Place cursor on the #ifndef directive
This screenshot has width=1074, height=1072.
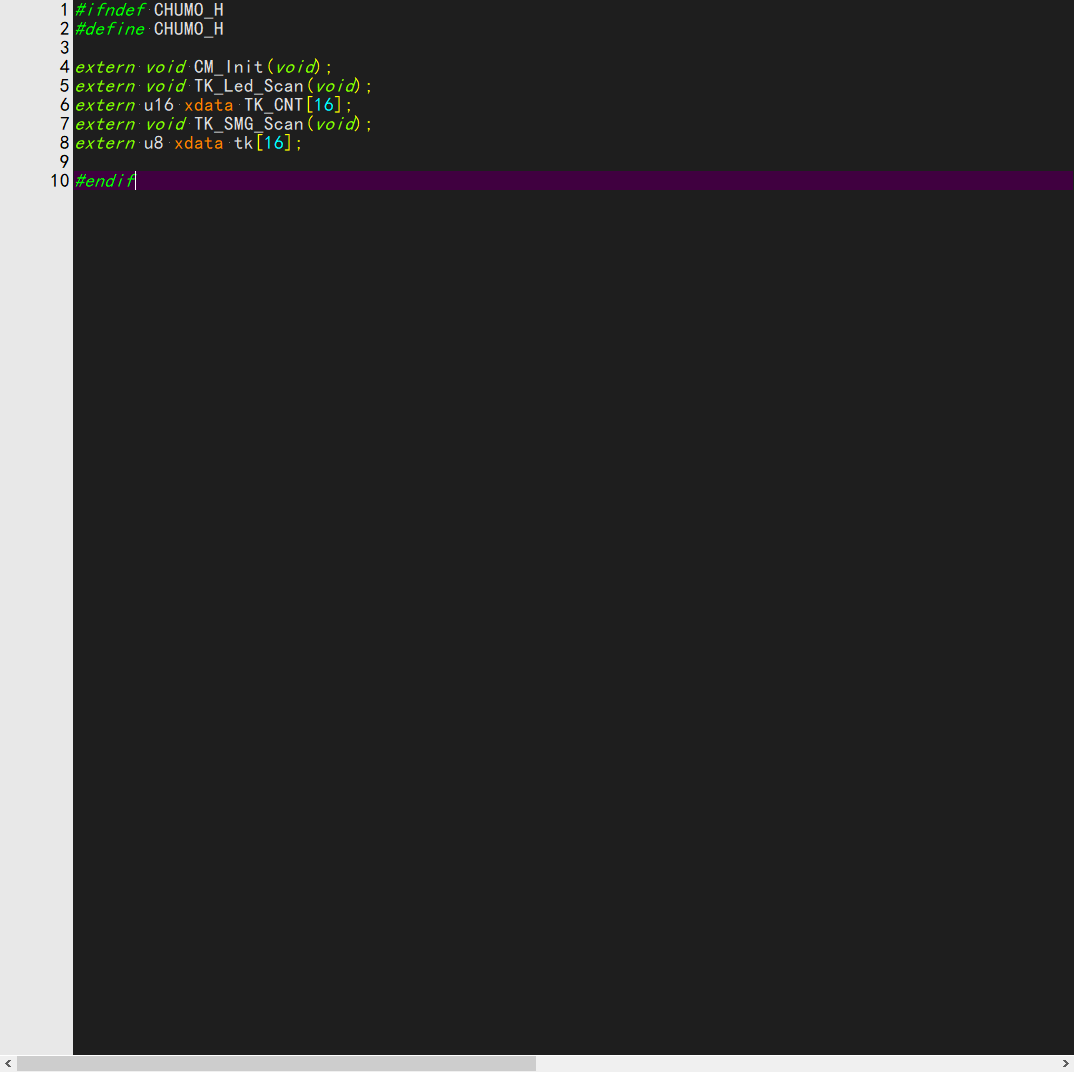pos(109,10)
